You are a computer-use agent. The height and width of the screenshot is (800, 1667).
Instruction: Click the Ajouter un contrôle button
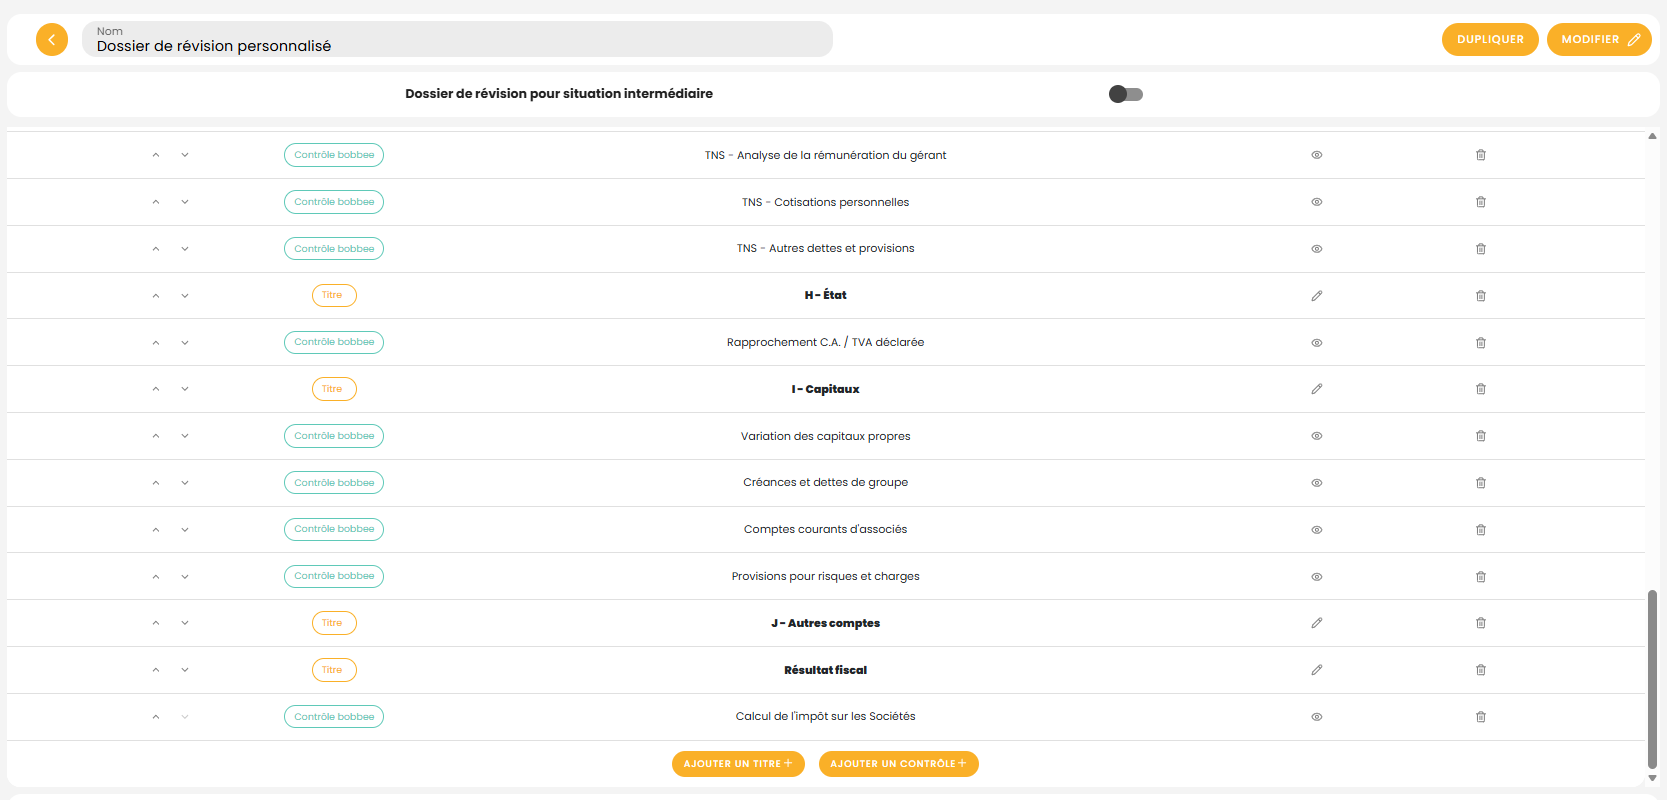tap(898, 764)
